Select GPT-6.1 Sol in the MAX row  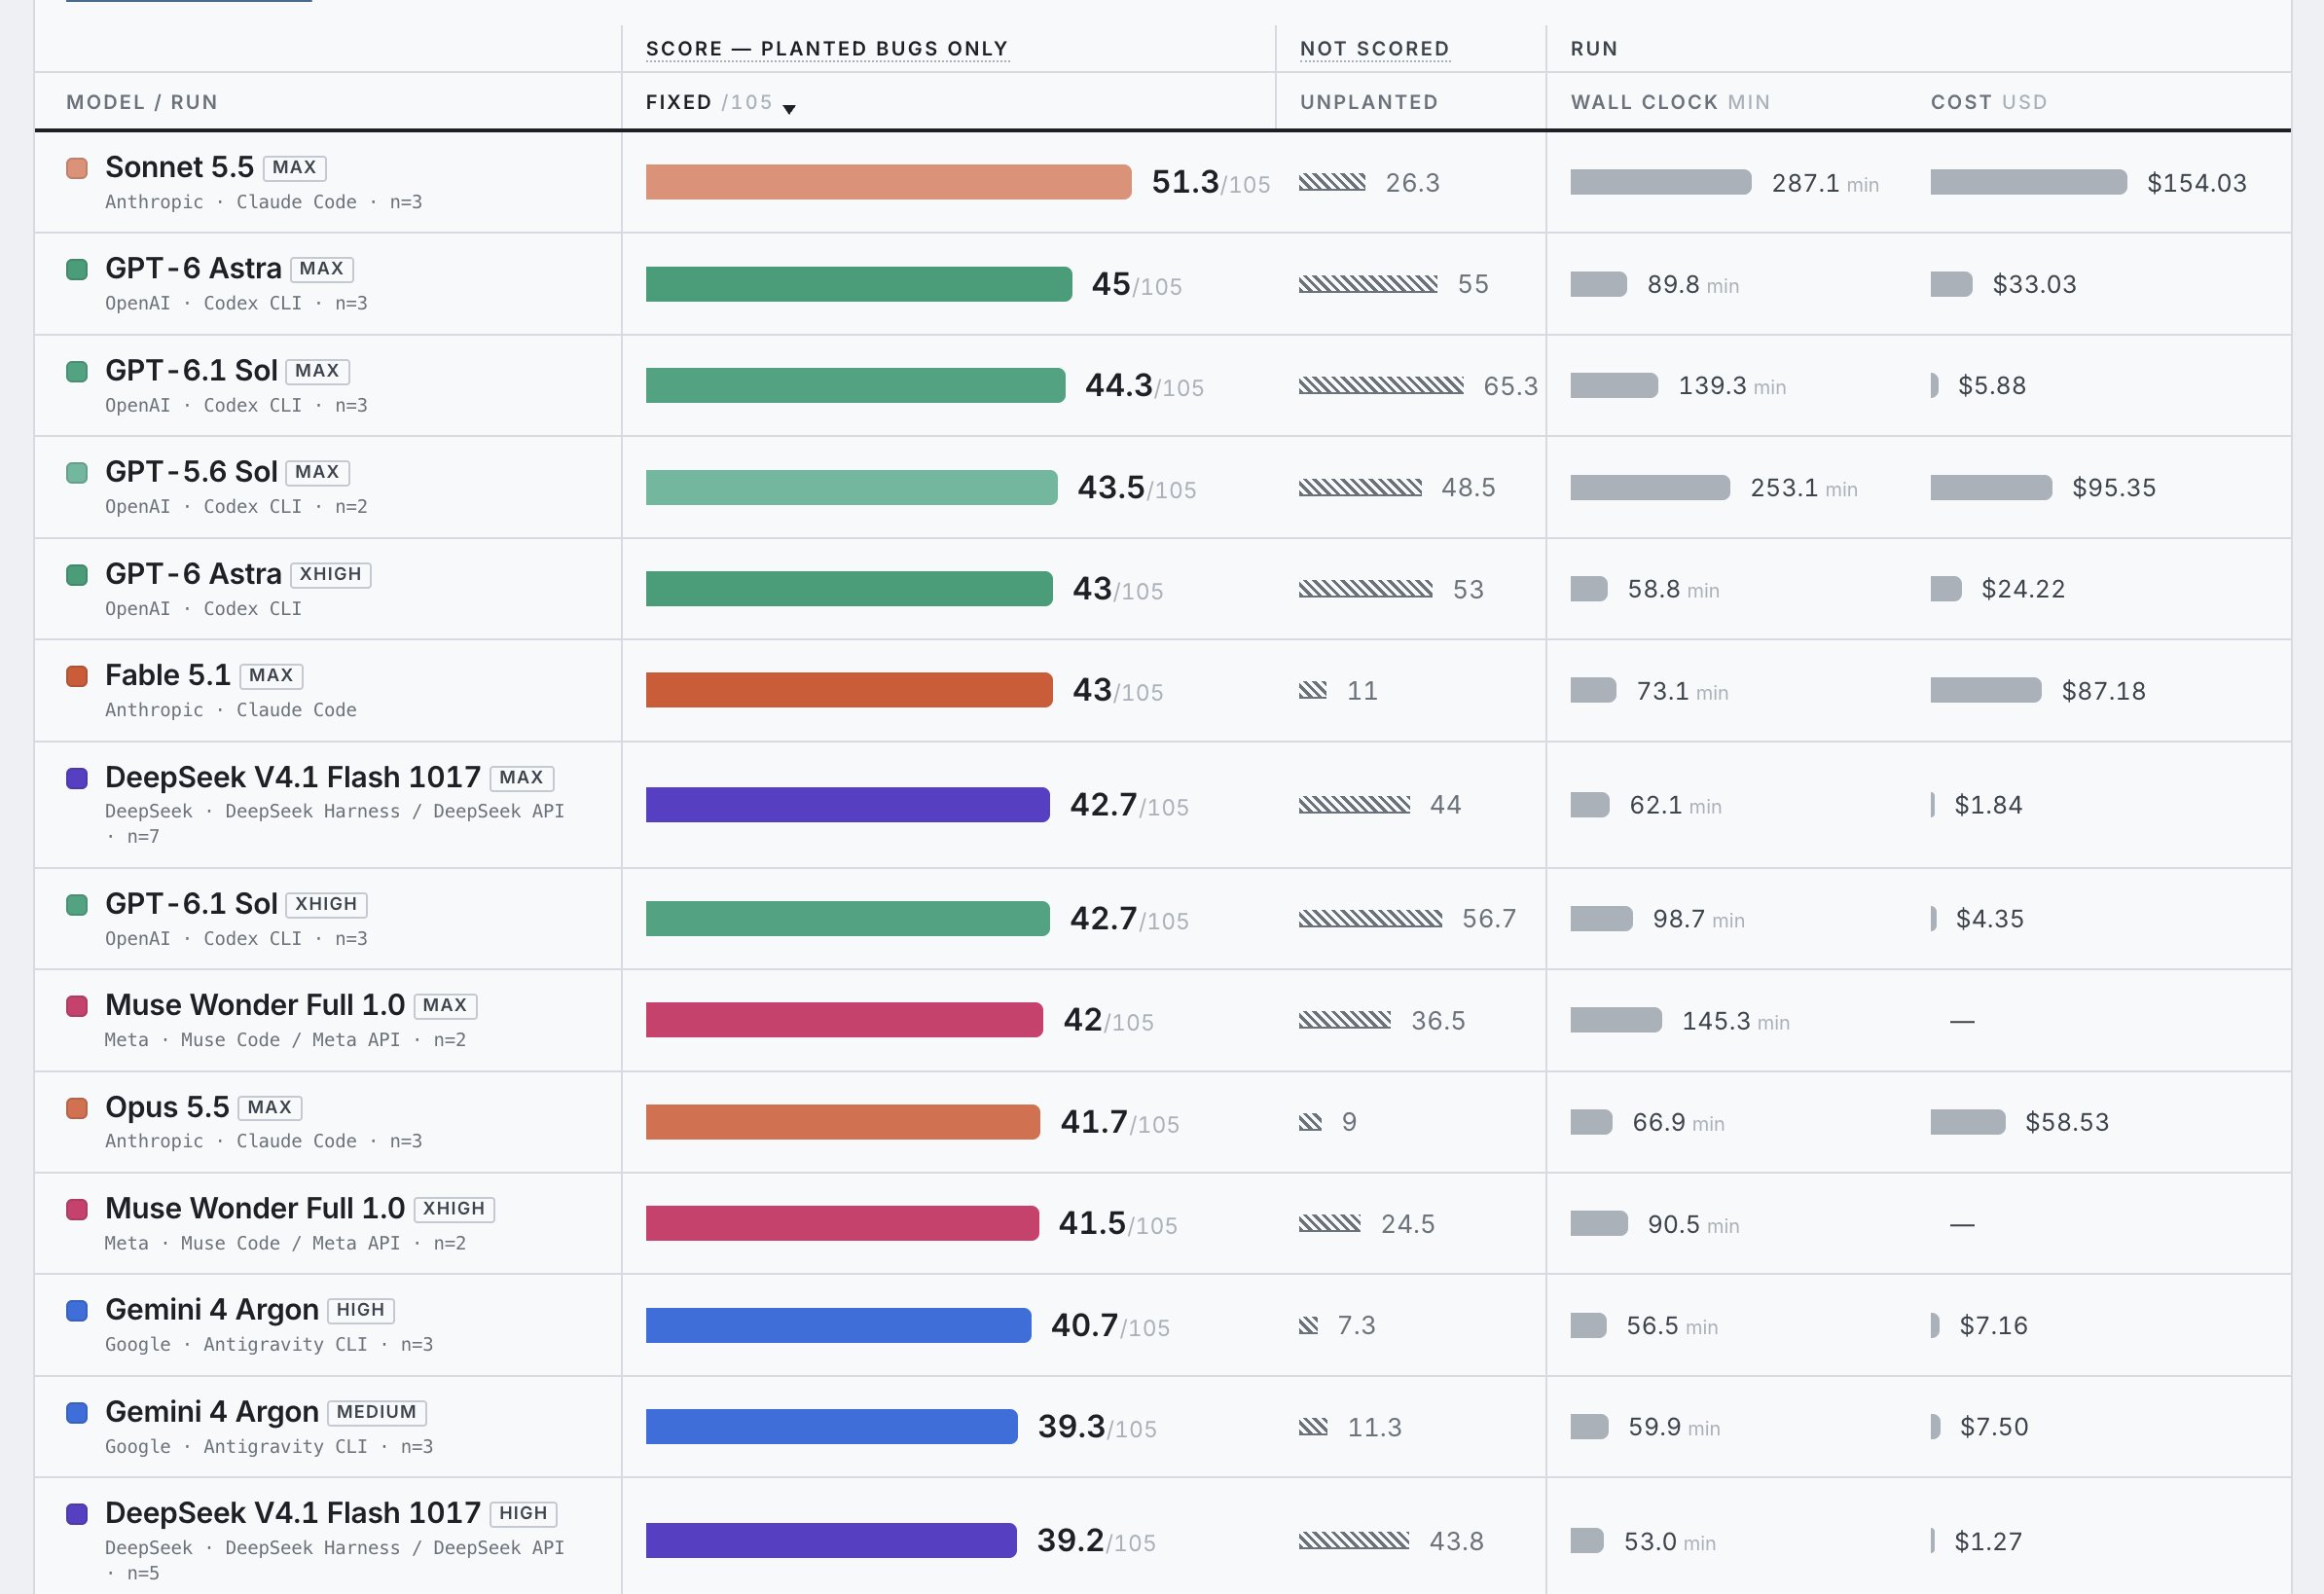pos(191,370)
